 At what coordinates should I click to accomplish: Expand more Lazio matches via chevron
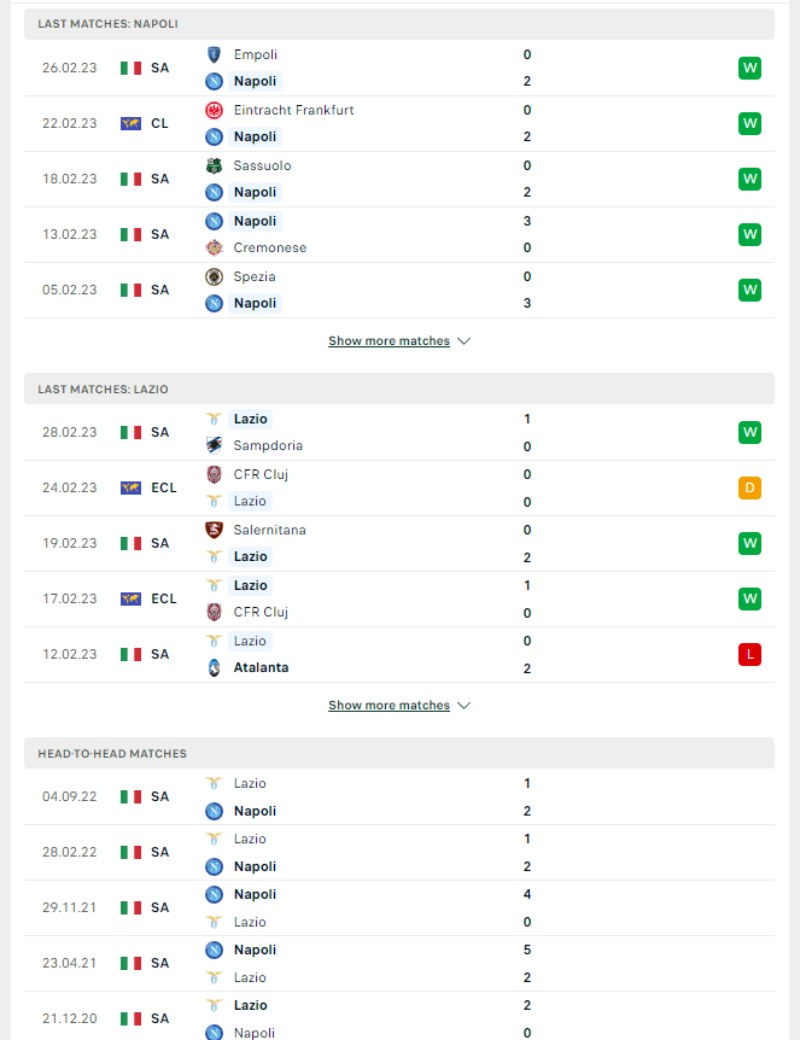click(464, 705)
